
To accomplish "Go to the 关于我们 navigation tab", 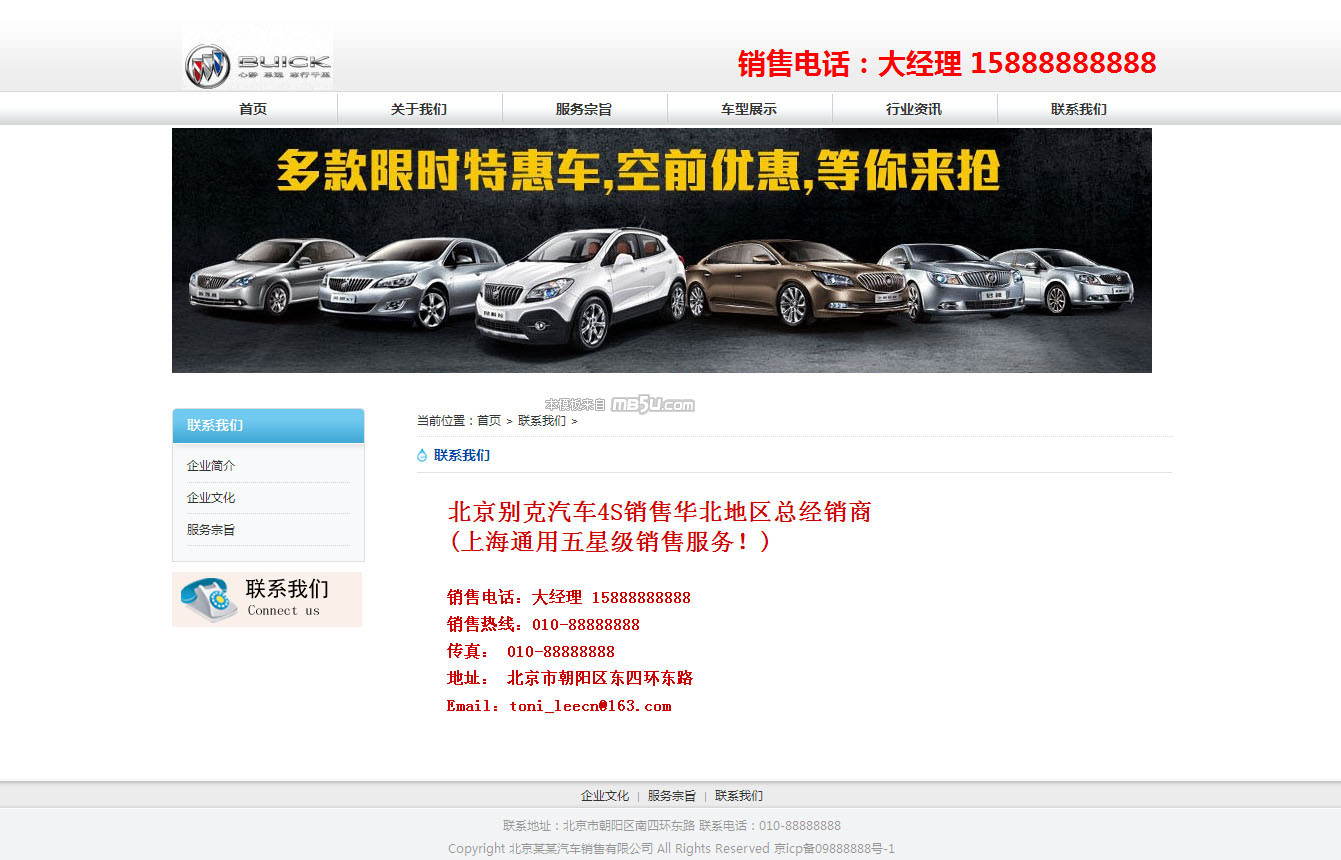I will click(x=419, y=109).
